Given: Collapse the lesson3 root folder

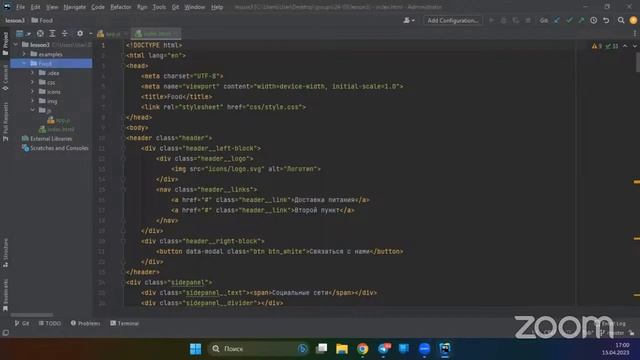Looking at the screenshot, I should point(16,44).
